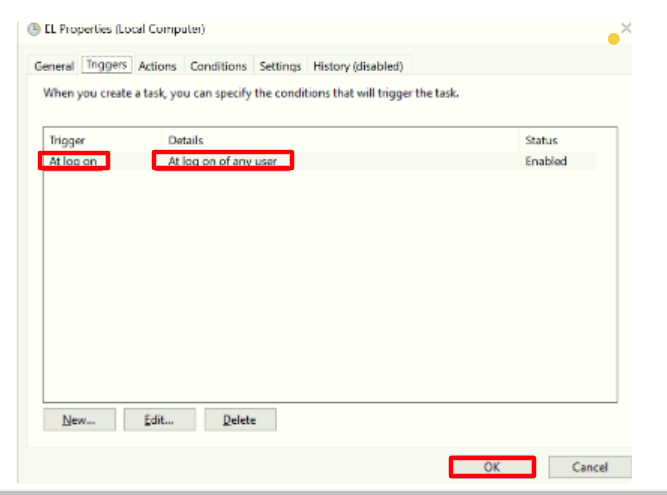Image resolution: width=667 pixels, height=495 pixels.
Task: View the History (disabled) tab
Action: pos(358,66)
